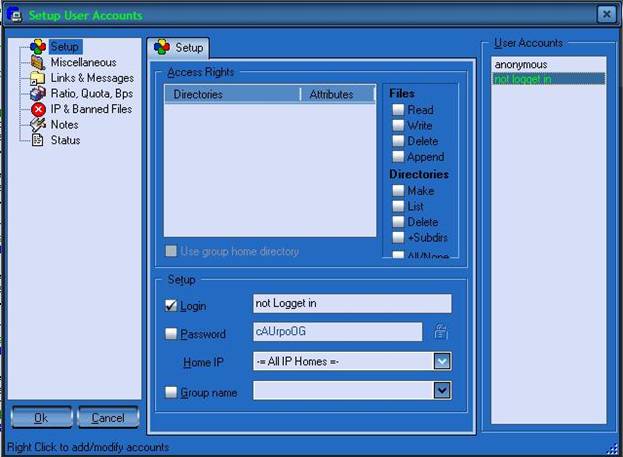The width and height of the screenshot is (623, 457).
Task: Open the Home IP dropdown
Action: coord(442,361)
